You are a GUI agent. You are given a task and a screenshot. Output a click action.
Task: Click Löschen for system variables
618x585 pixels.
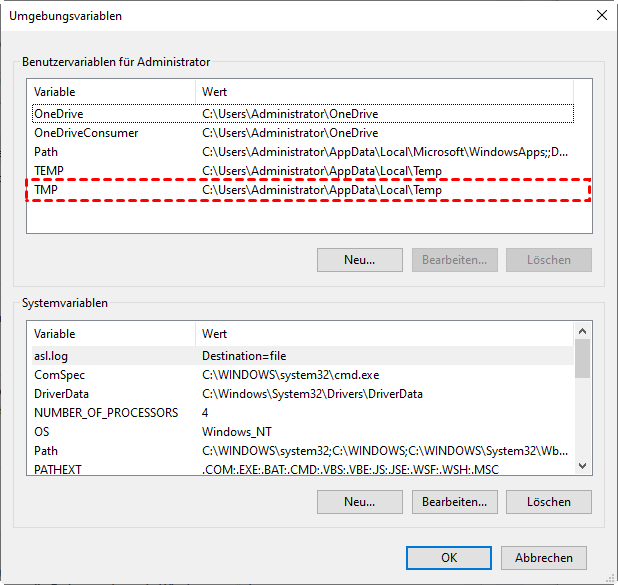coord(549,502)
